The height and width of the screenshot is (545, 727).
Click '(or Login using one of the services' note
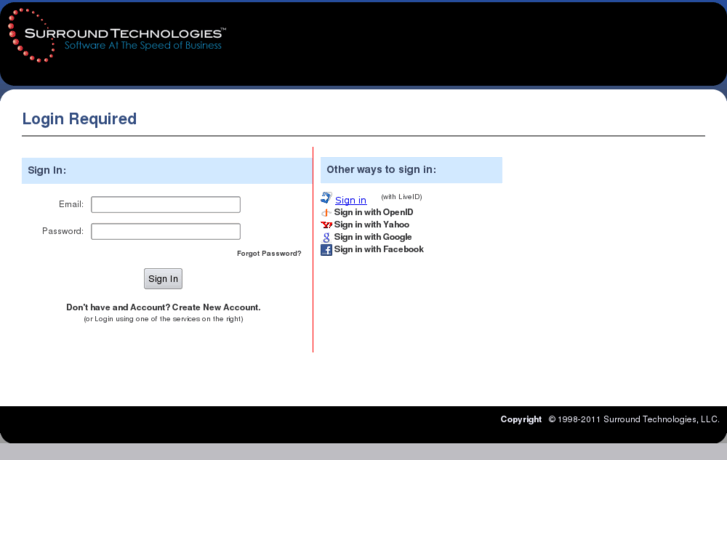pos(163,319)
